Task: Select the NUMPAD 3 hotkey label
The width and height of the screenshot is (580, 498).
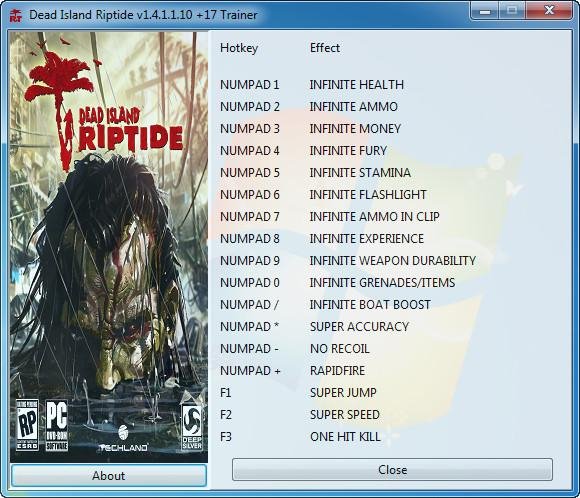Action: [x=250, y=129]
